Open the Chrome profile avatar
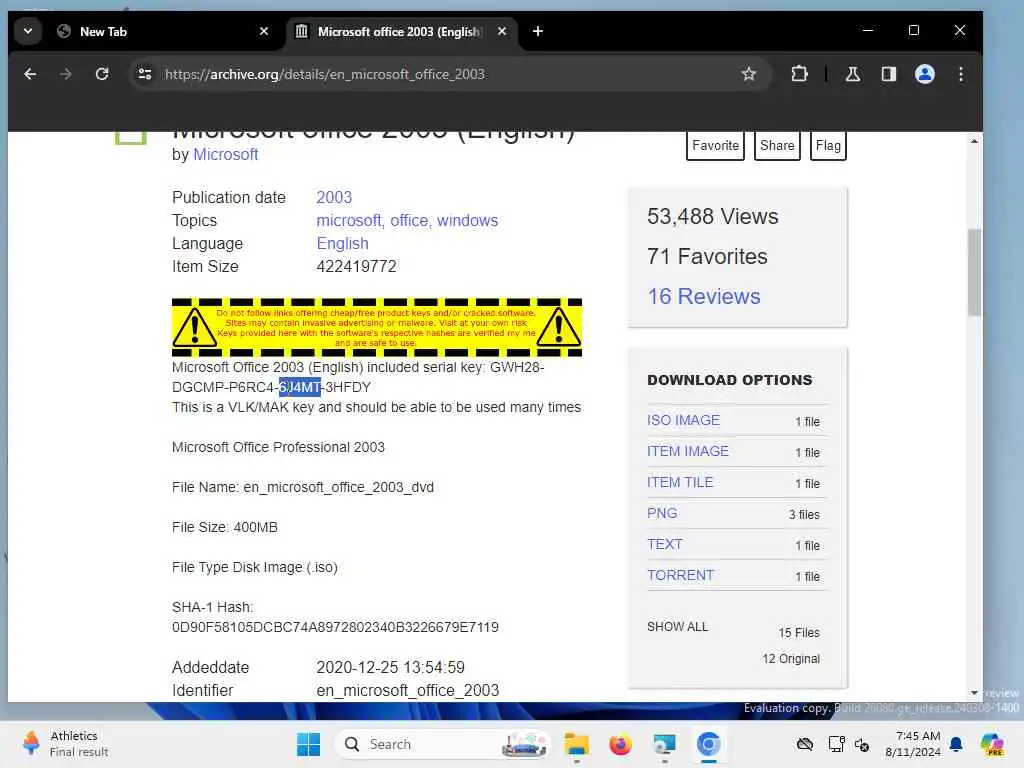Viewport: 1024px width, 768px height. coord(925,74)
